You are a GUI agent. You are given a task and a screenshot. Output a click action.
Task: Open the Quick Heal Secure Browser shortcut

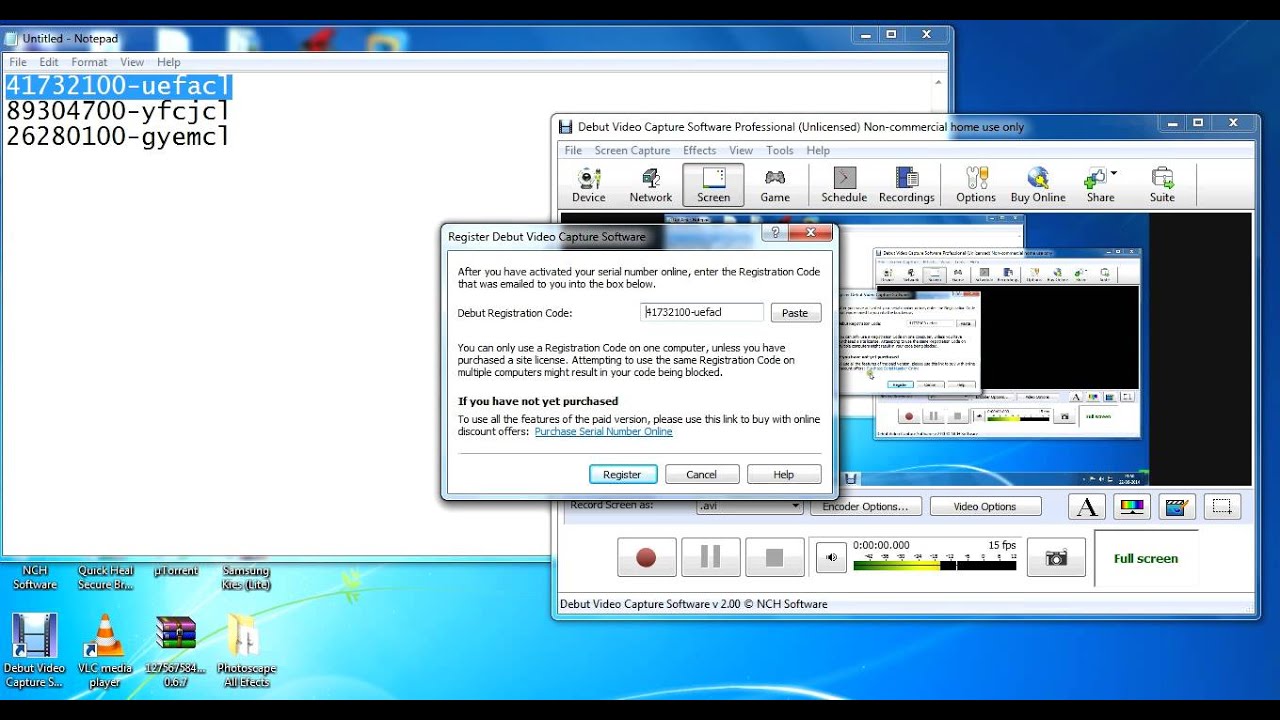point(106,577)
